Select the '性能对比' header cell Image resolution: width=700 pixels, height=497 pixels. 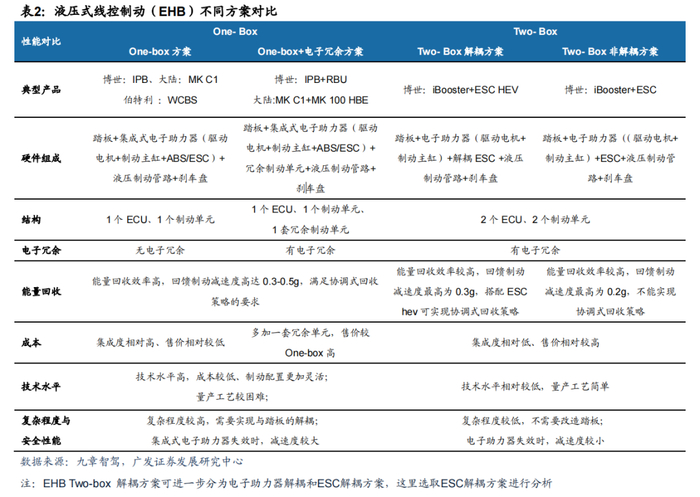pos(41,42)
